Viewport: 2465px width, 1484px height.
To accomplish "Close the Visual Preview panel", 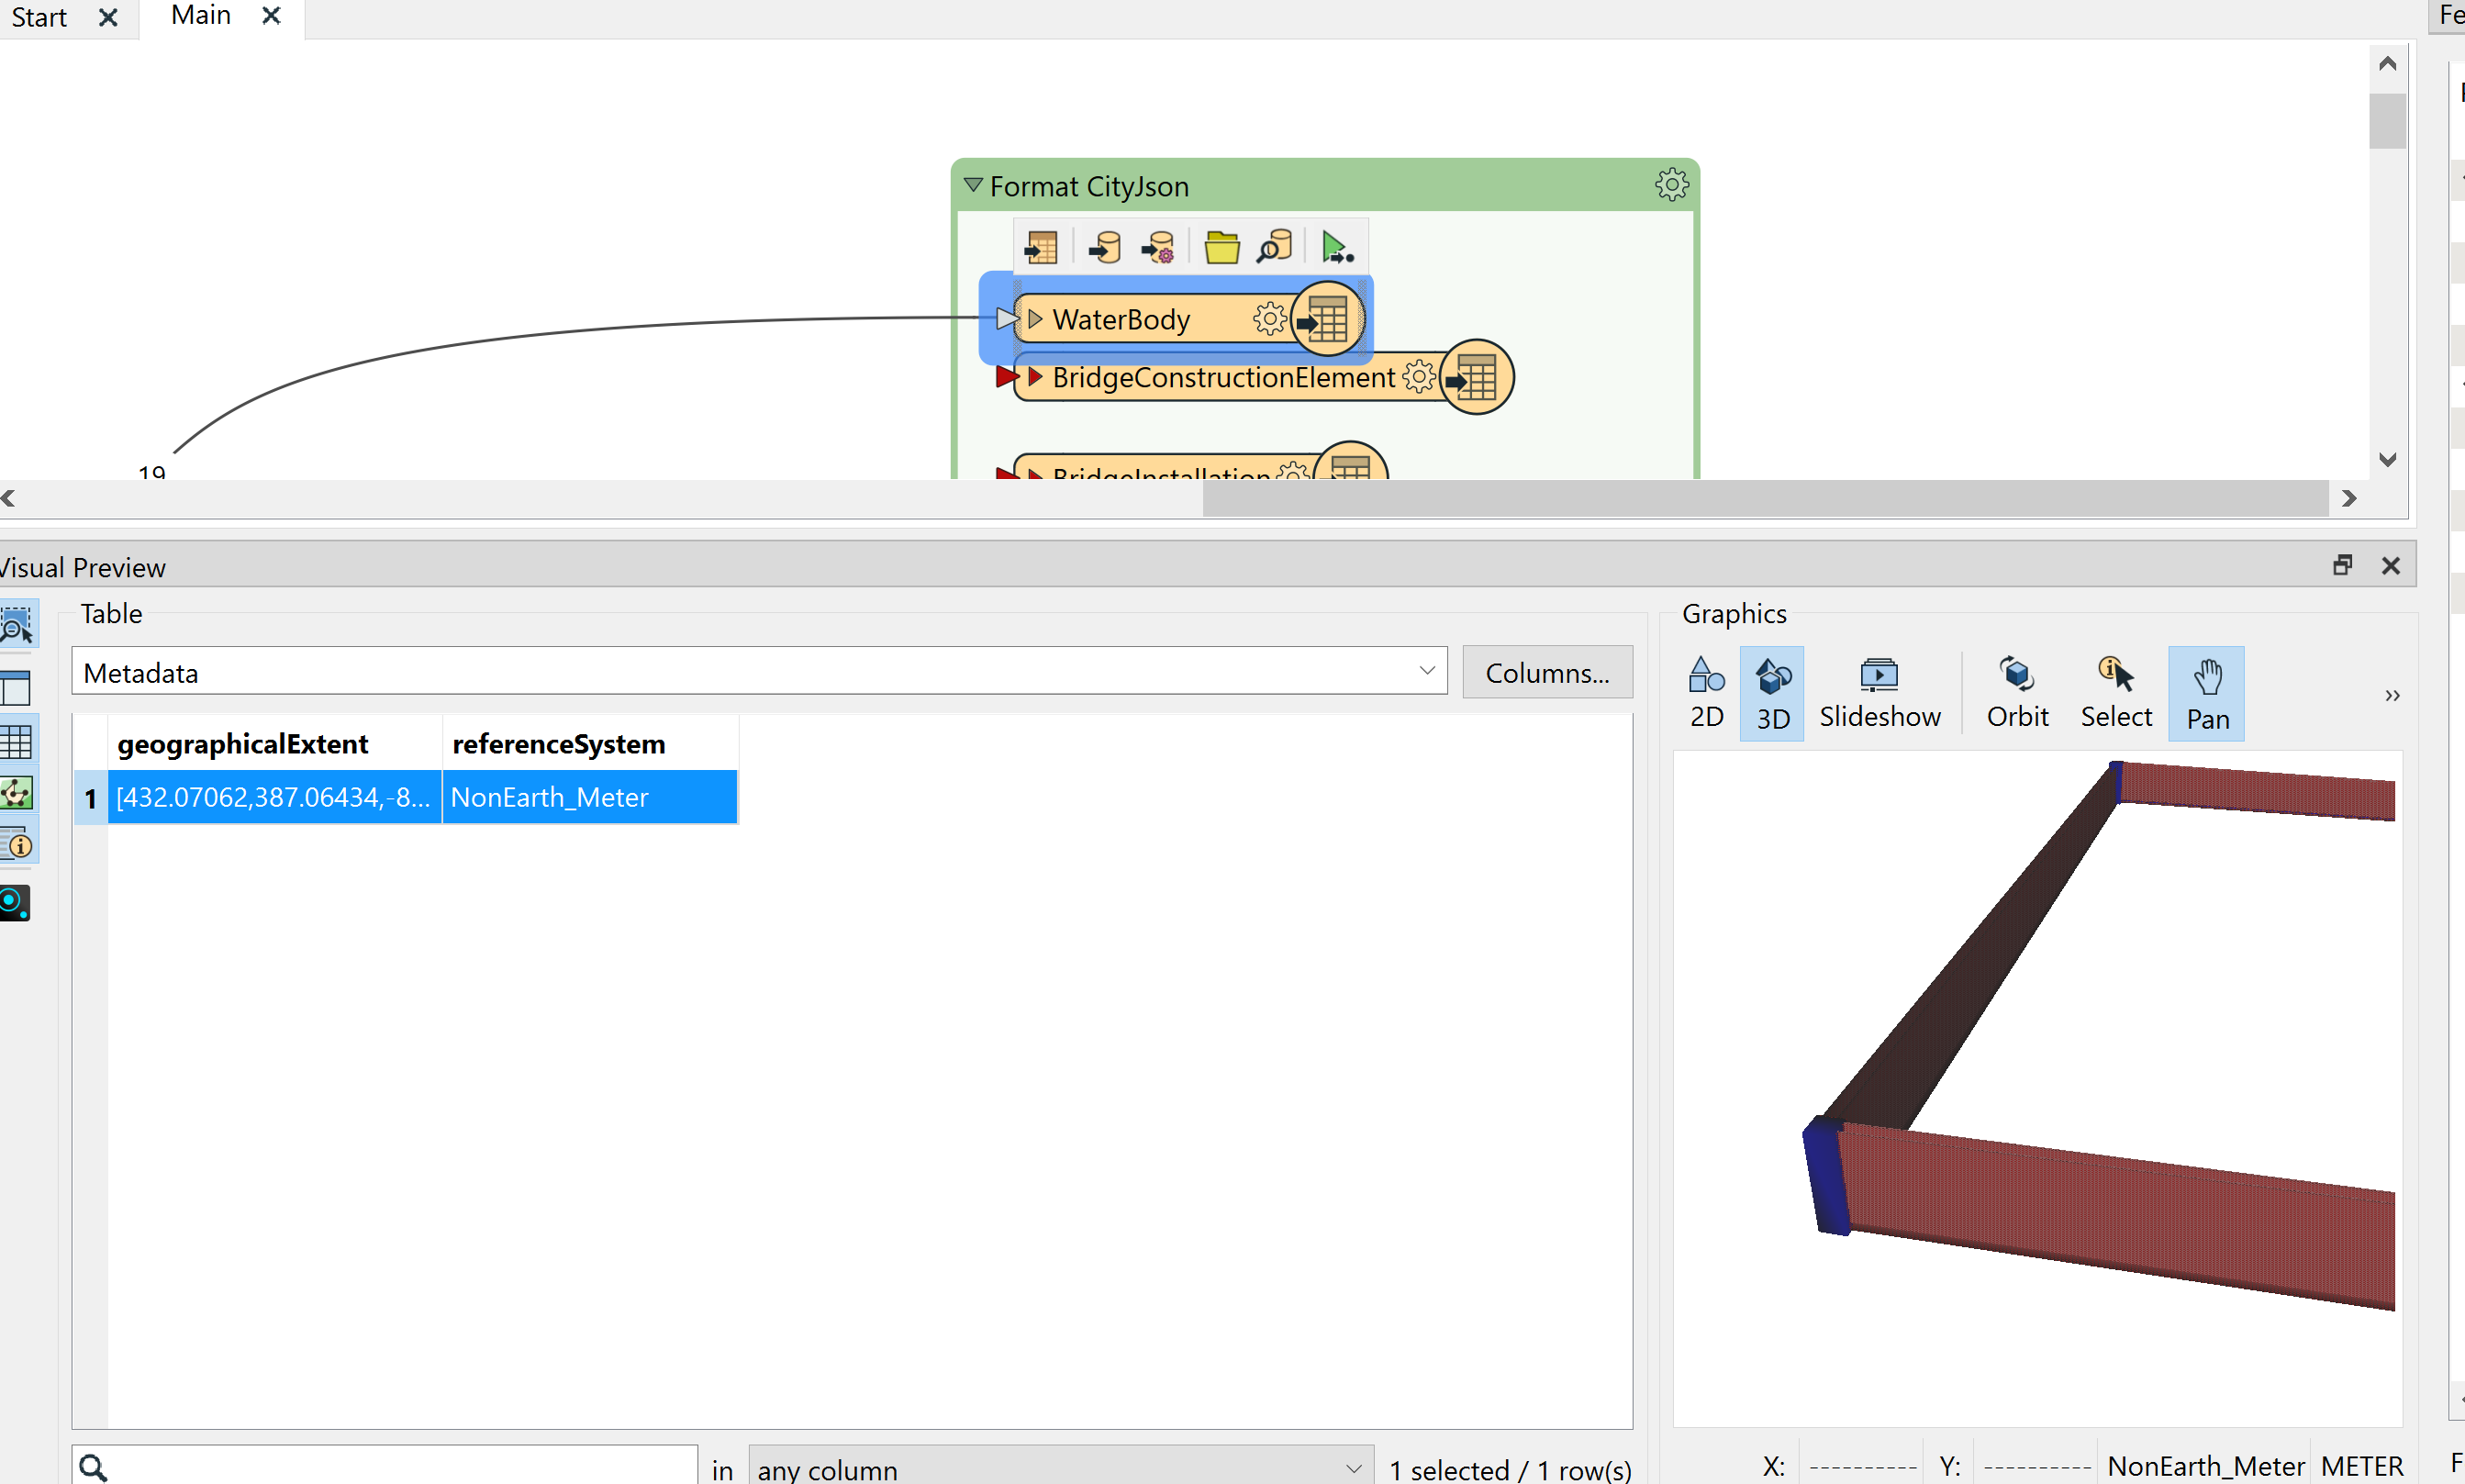I will pyautogui.click(x=2390, y=565).
